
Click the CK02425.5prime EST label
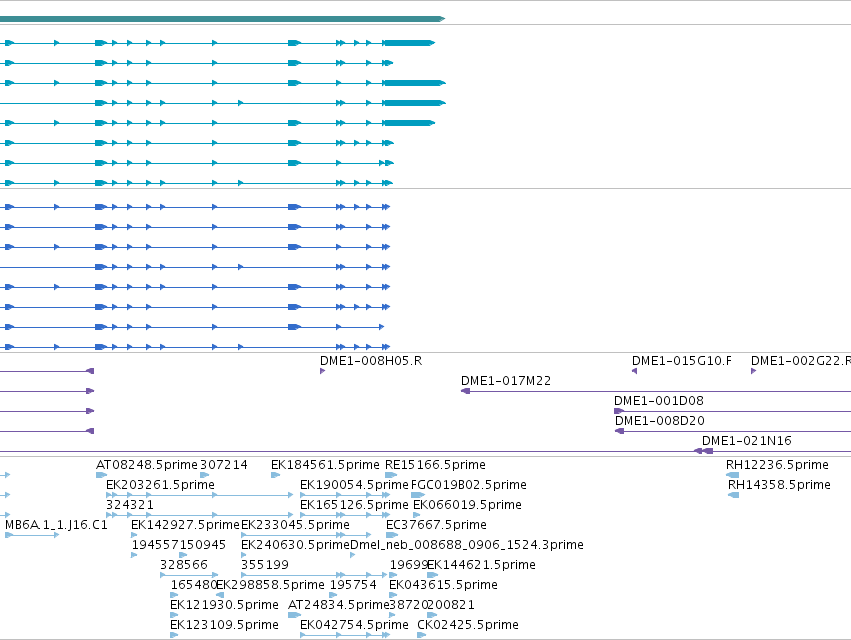468,625
